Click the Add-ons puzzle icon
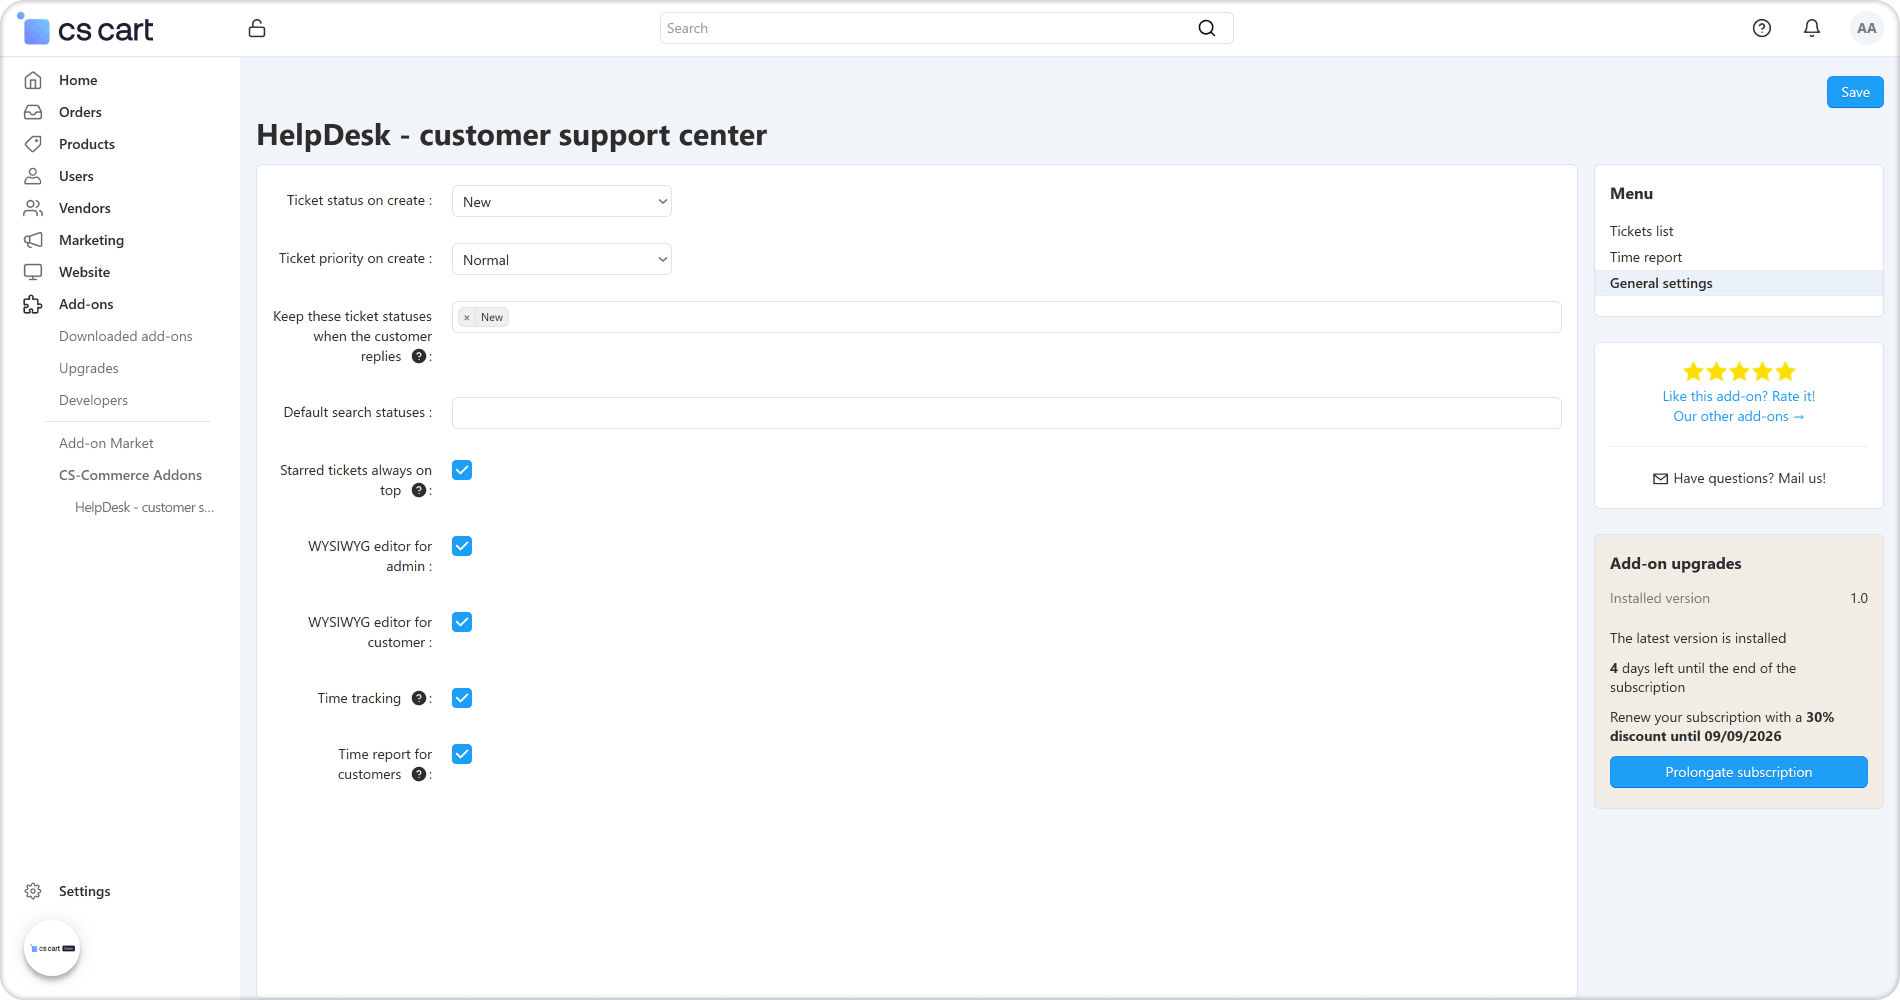The image size is (1900, 1000). pyautogui.click(x=33, y=304)
